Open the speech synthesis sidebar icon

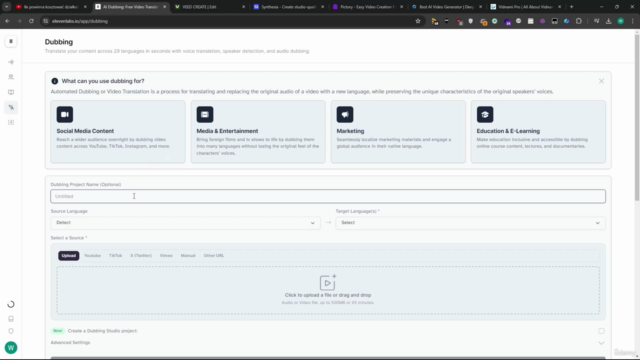11,62
